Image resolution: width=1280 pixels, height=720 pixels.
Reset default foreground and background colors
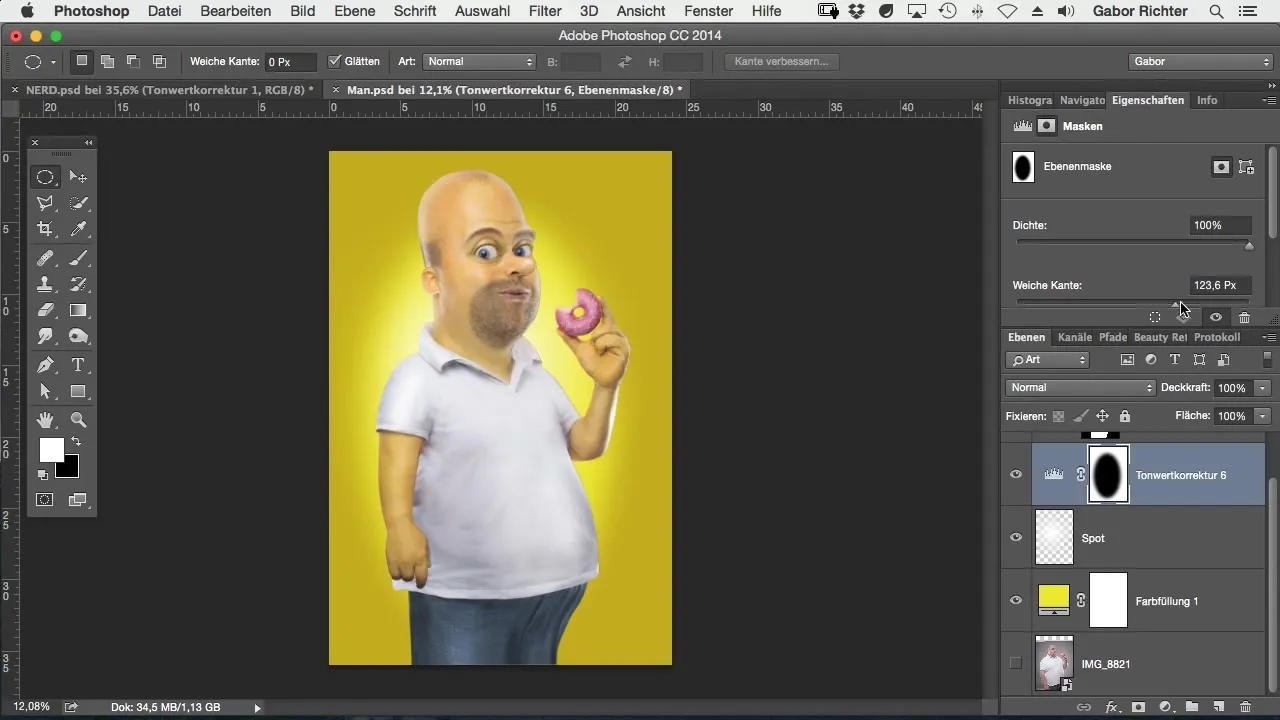tap(43, 474)
